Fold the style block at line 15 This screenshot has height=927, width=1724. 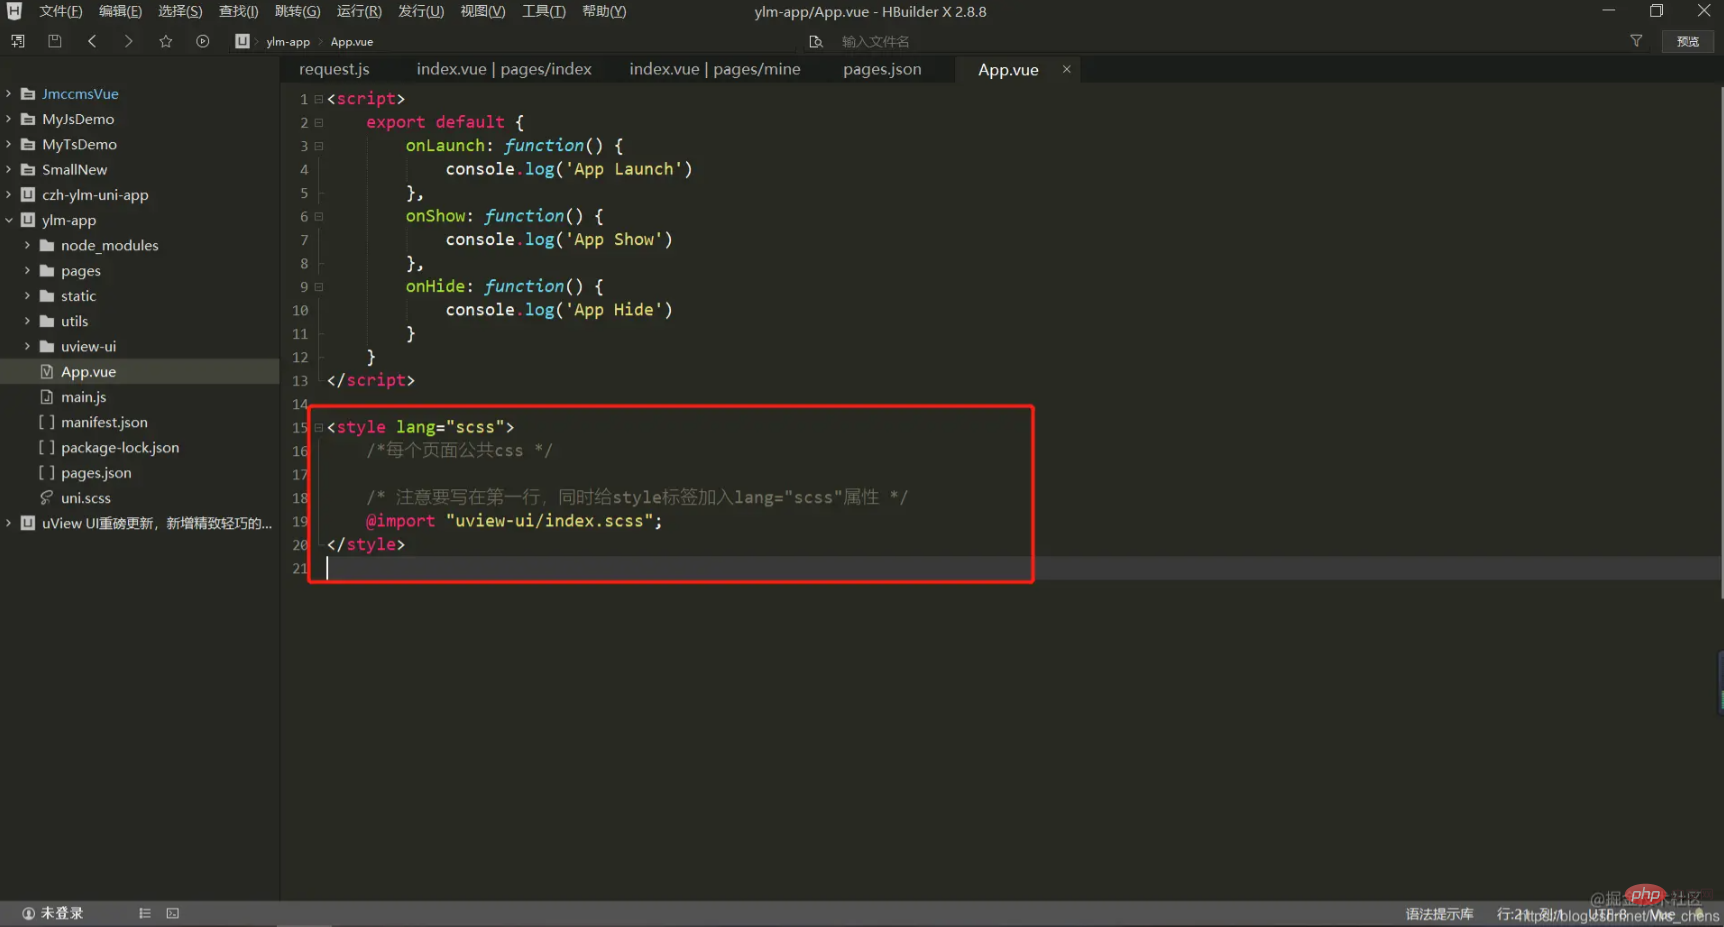point(319,427)
